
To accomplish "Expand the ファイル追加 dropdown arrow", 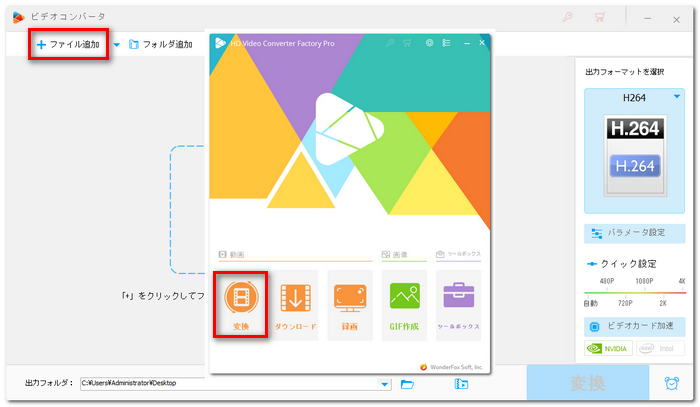I will tap(117, 45).
